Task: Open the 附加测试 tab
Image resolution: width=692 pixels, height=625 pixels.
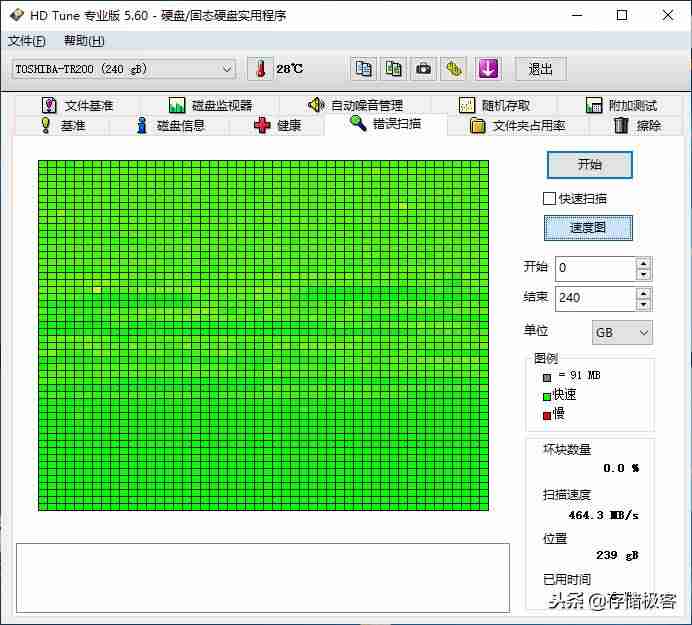Action: [x=621, y=105]
